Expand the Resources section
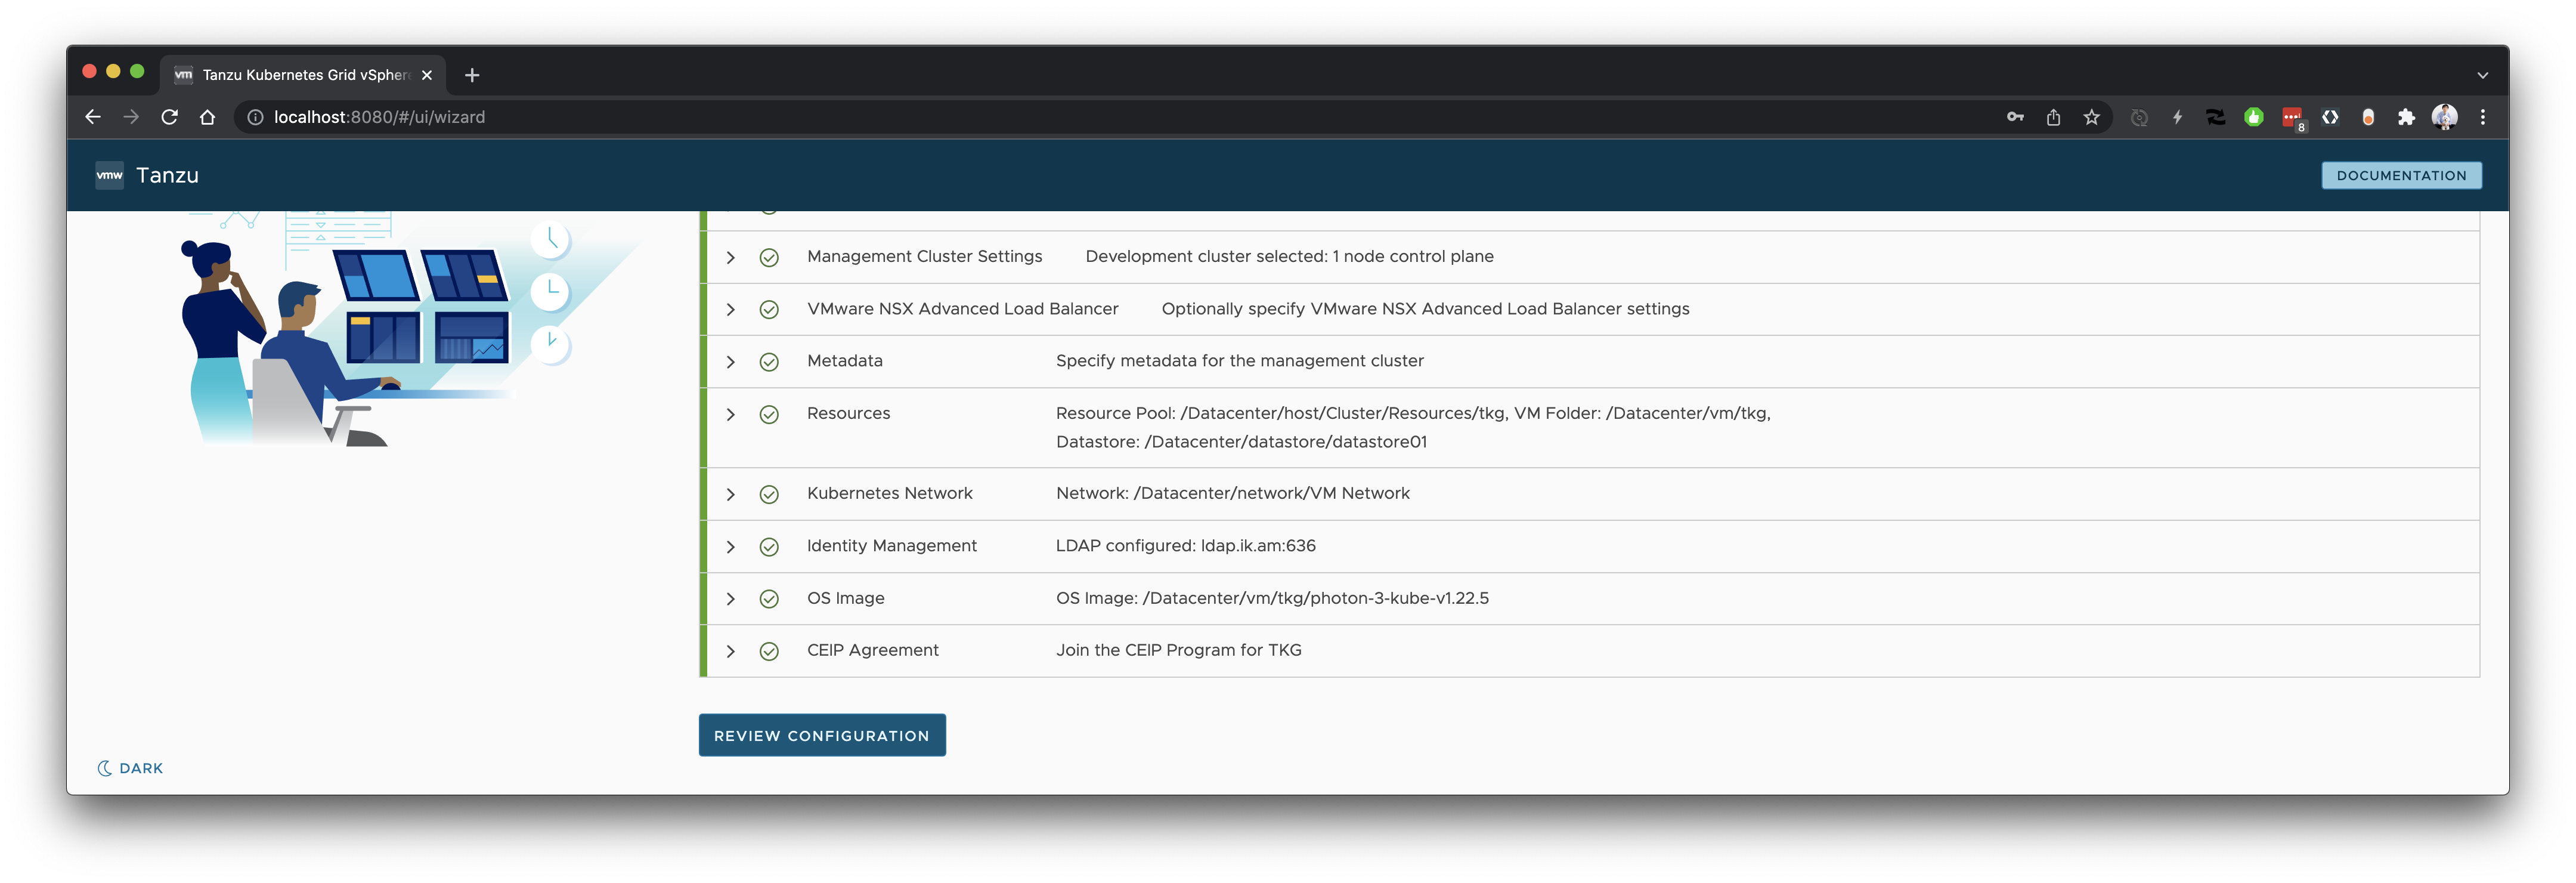 coord(731,414)
